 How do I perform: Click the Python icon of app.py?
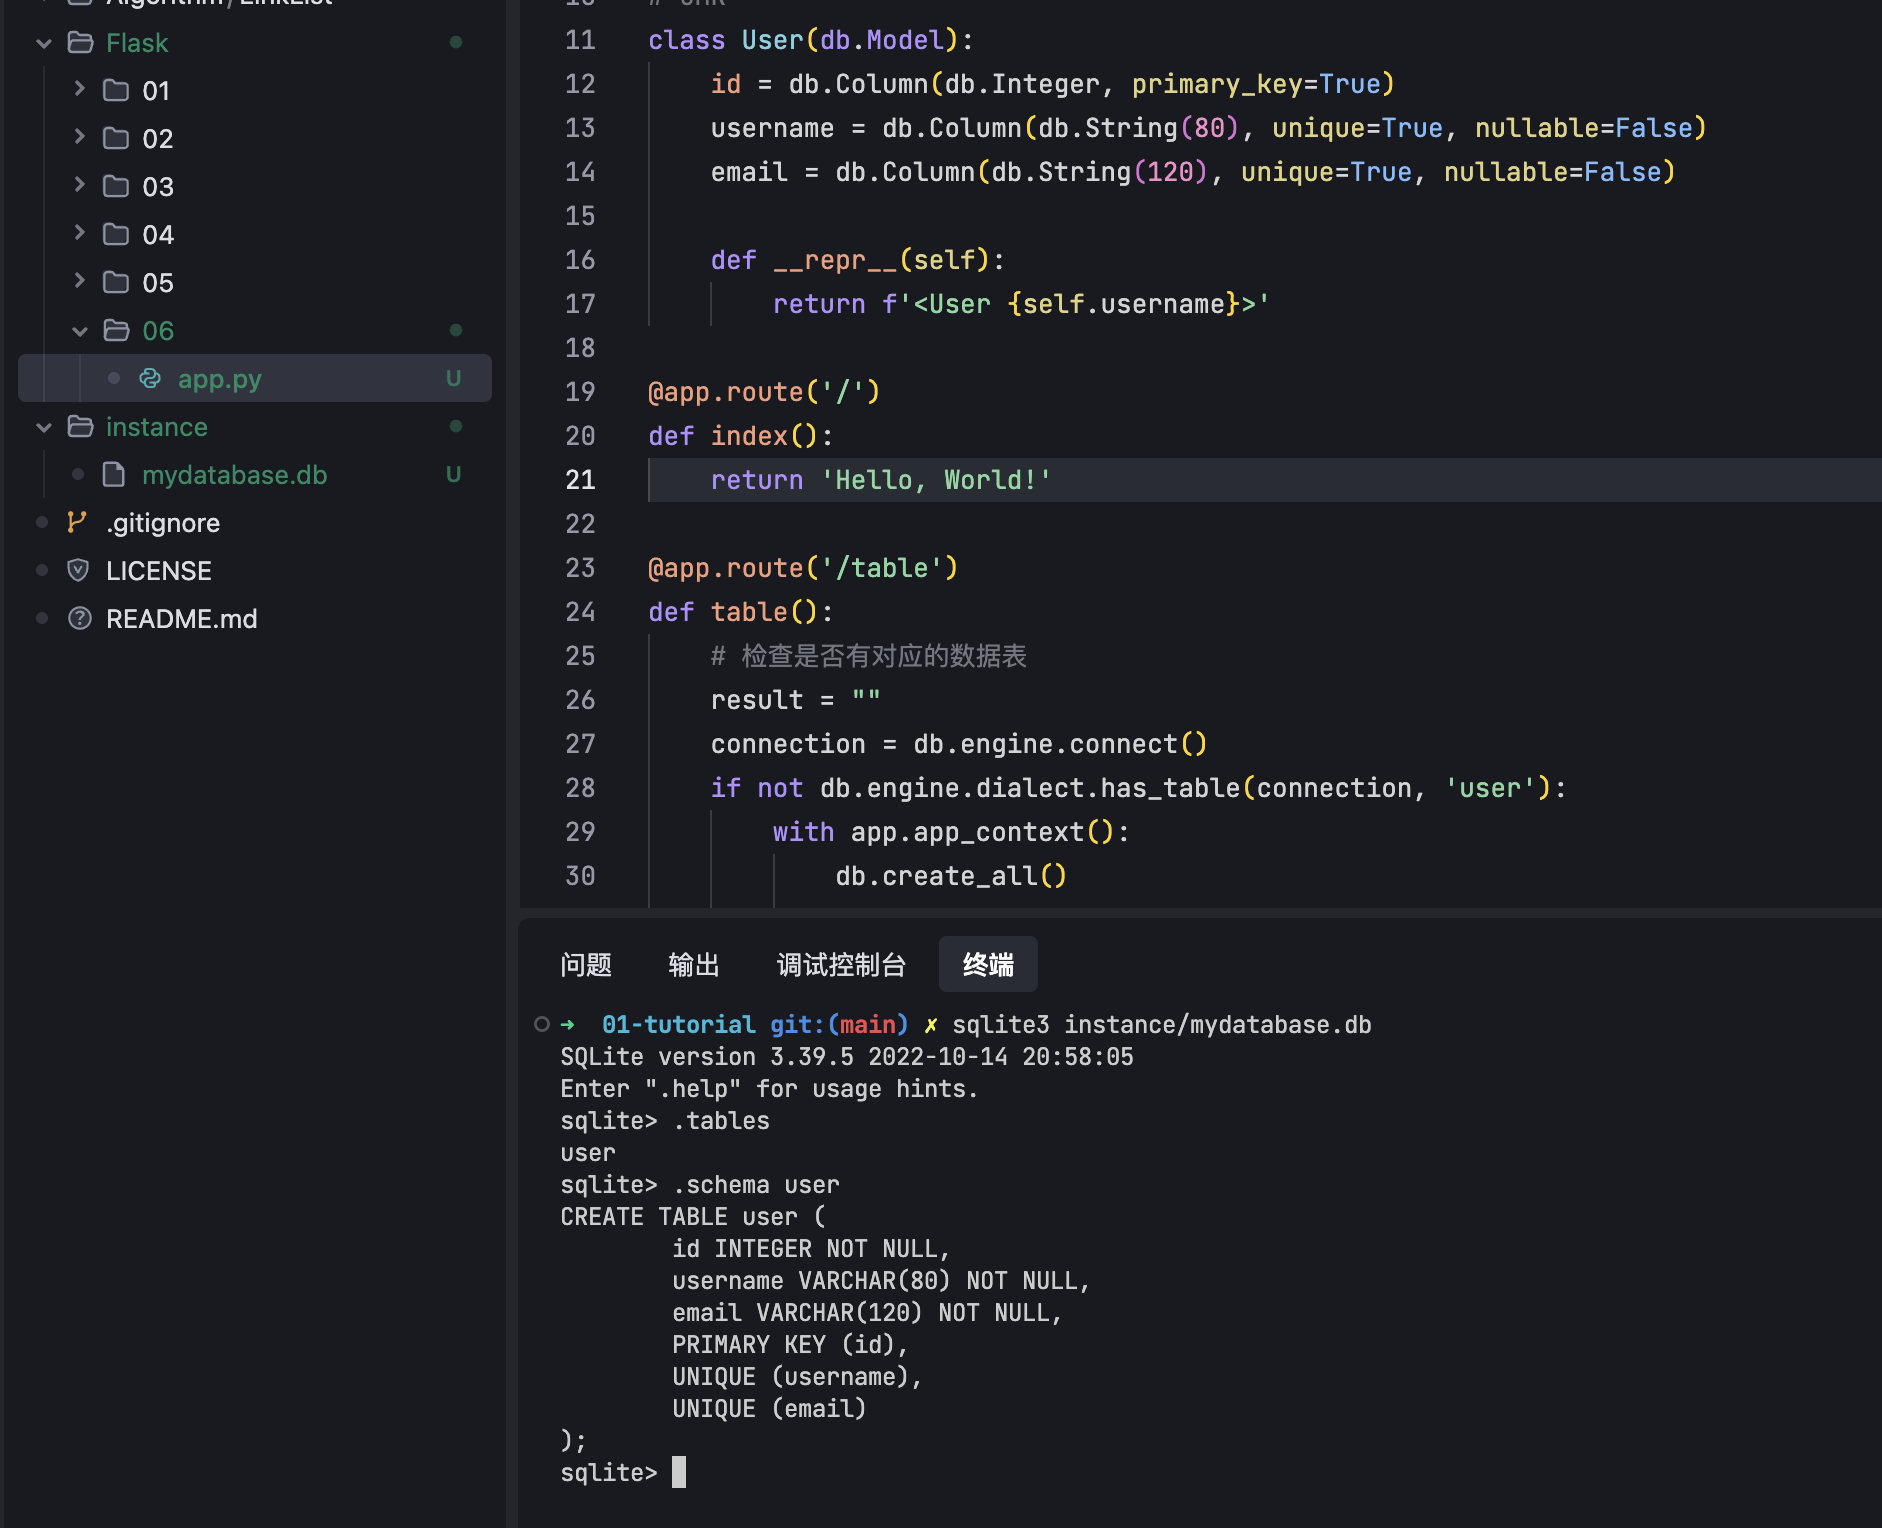click(x=150, y=378)
